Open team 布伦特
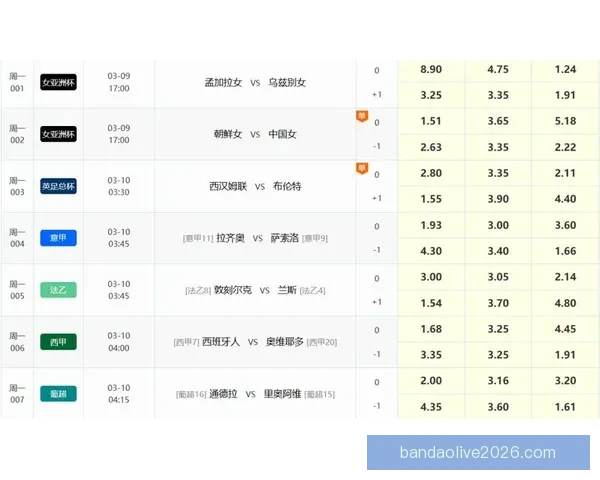The image size is (600, 480). (287, 186)
